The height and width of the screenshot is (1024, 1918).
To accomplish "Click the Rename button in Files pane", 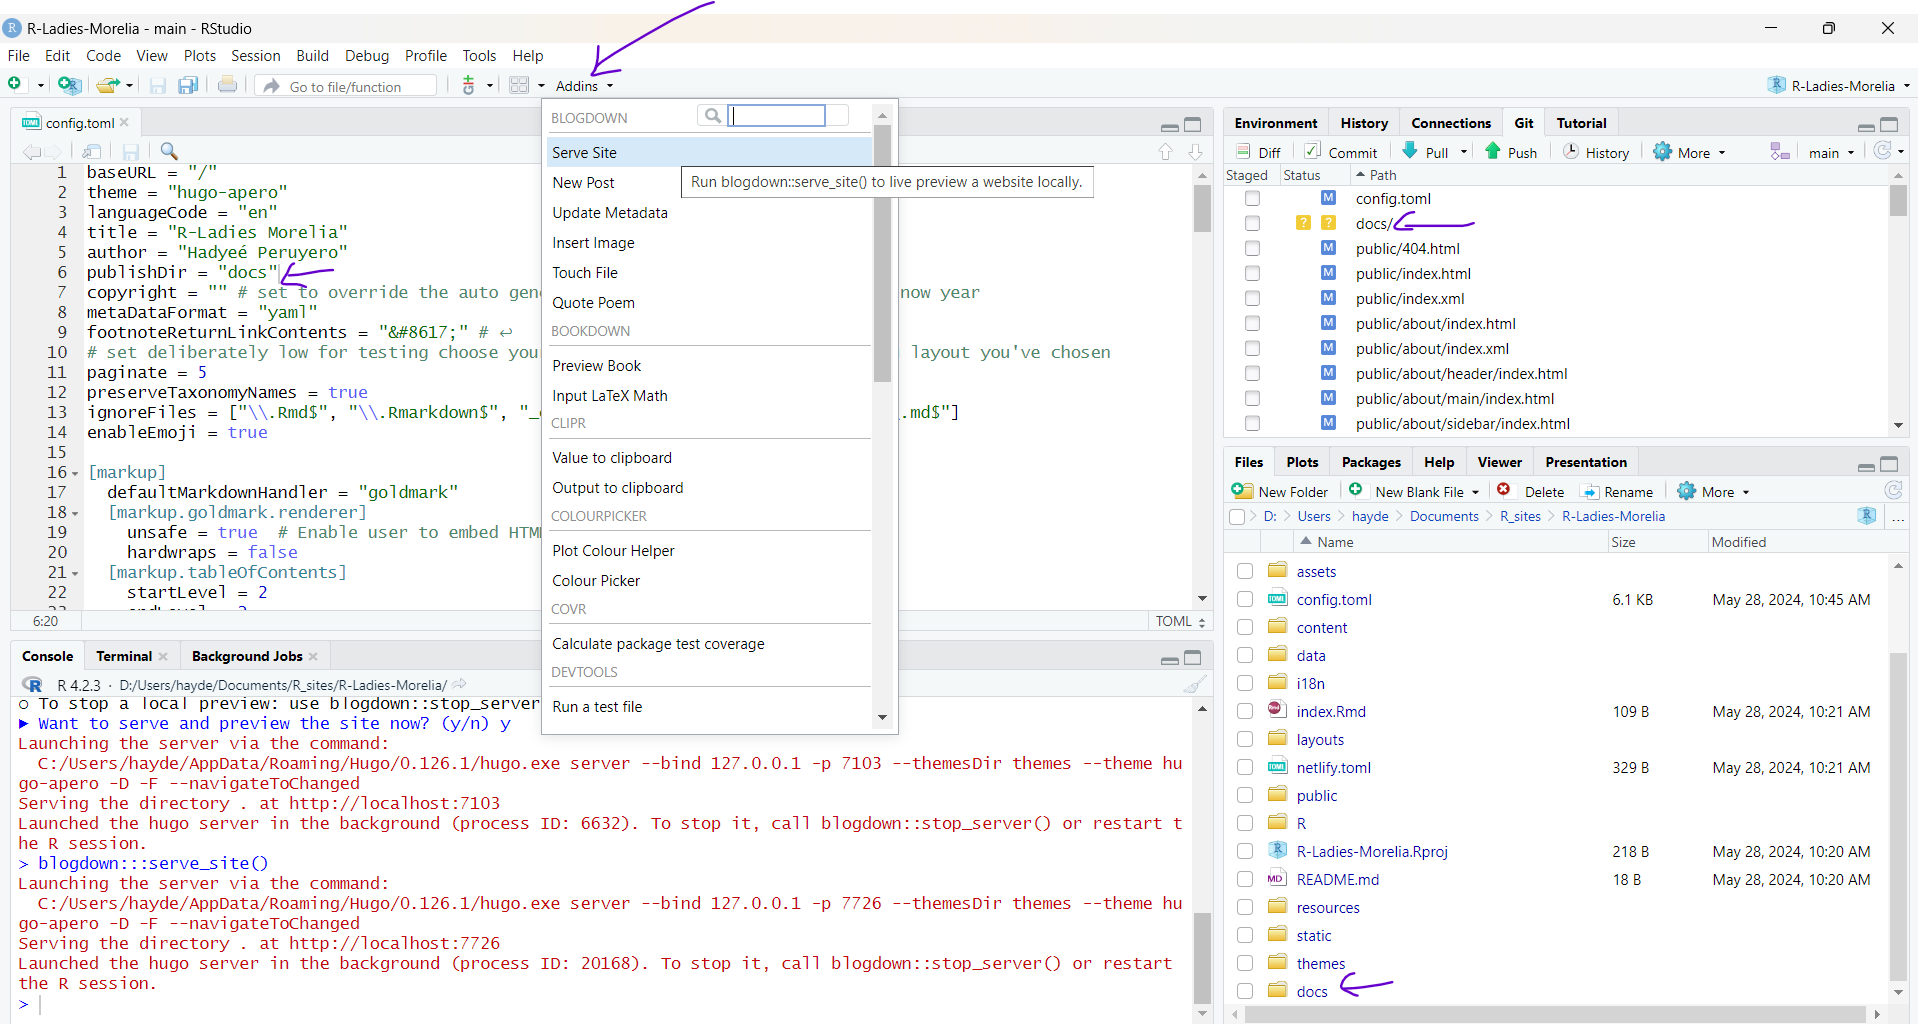I will [x=1627, y=492].
